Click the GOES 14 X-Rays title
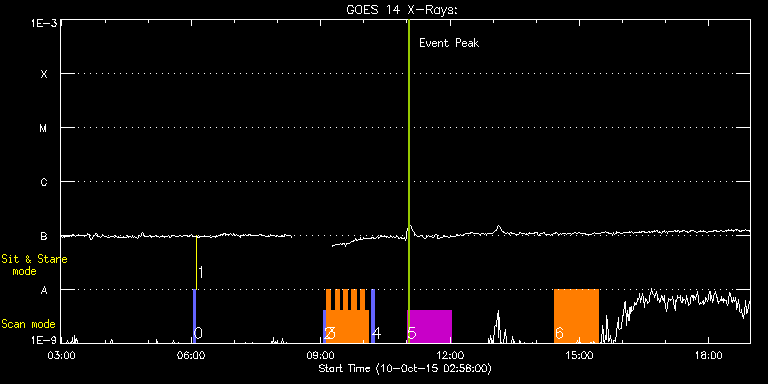768x384 pixels. coord(402,10)
